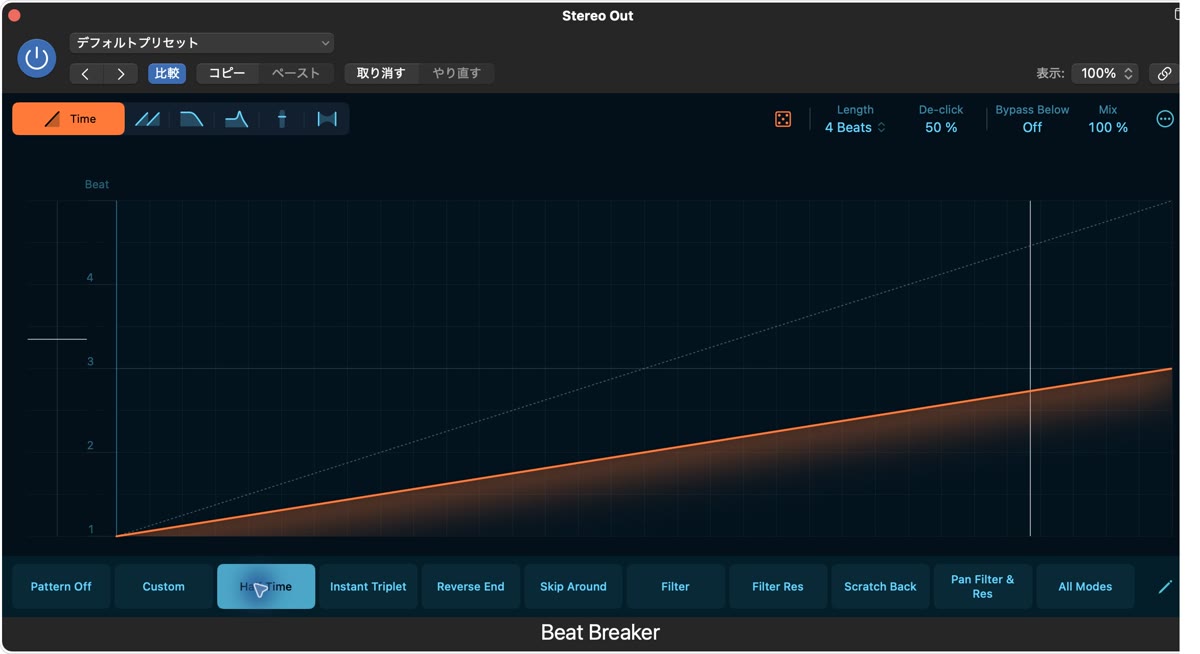
Task: Open the 表示 100% zoom dropdown
Action: click(x=1105, y=73)
